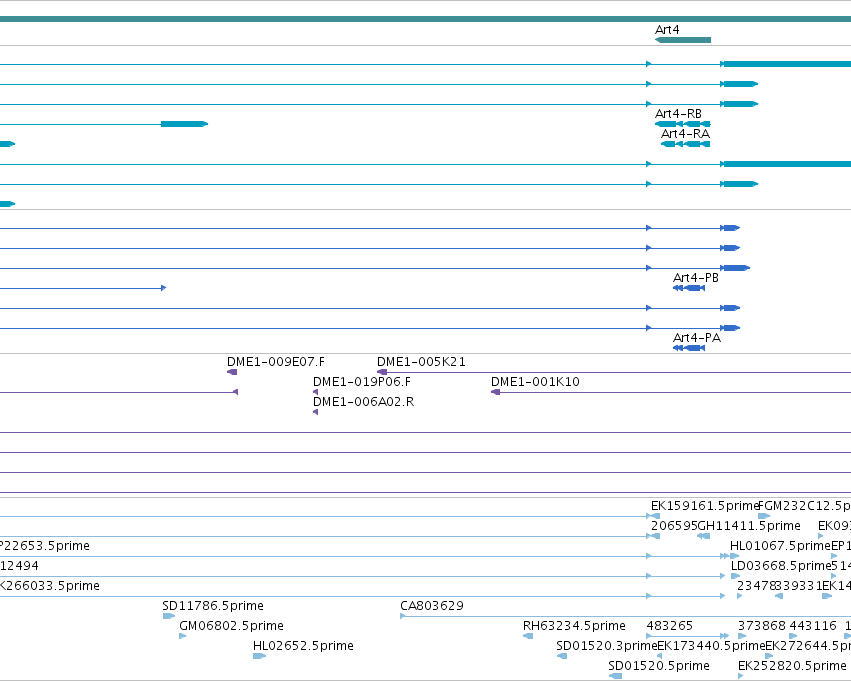
Task: Open EST EK252820.5prime
Action: click(741, 676)
